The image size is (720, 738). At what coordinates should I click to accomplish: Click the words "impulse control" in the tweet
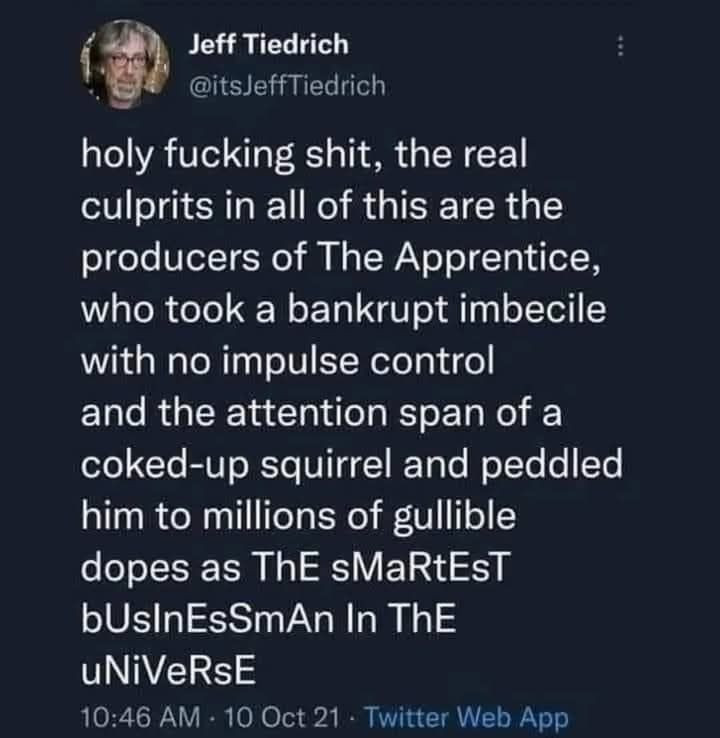point(358,363)
